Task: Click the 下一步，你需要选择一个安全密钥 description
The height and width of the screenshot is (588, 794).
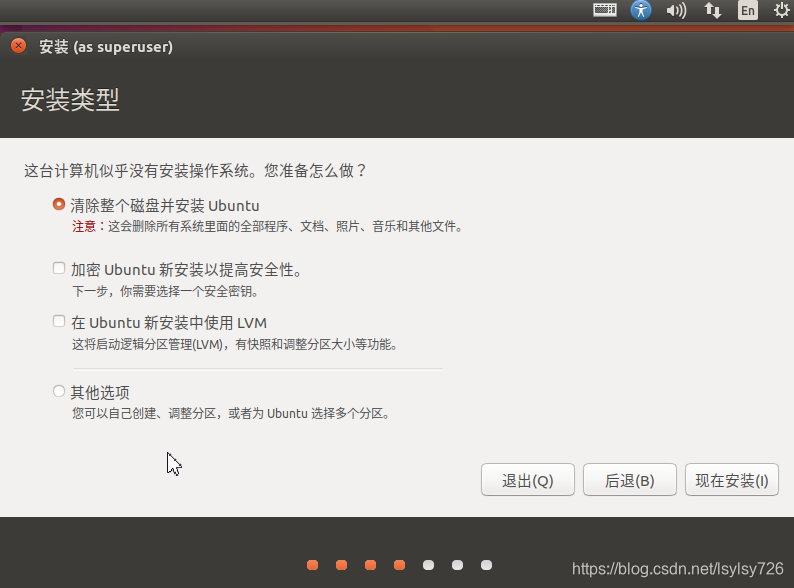Action: [x=166, y=291]
